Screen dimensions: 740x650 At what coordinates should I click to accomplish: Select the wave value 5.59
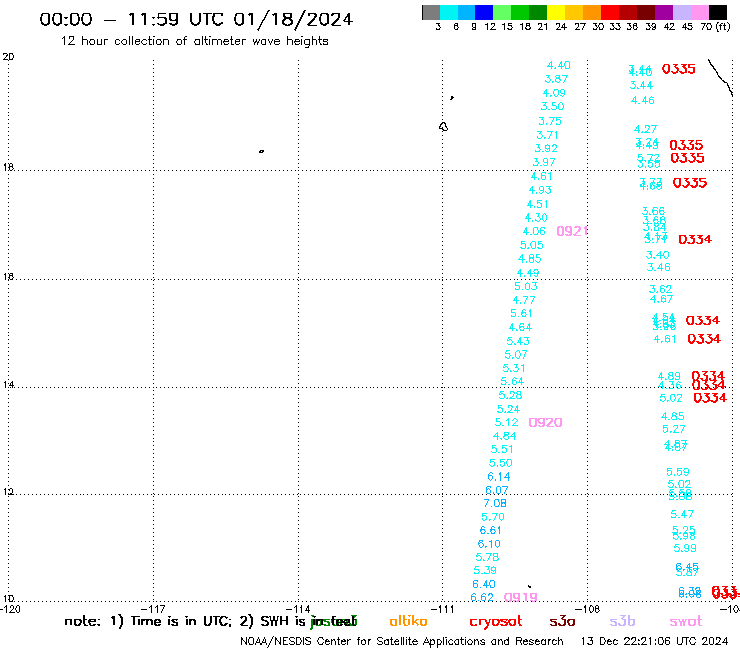(678, 473)
